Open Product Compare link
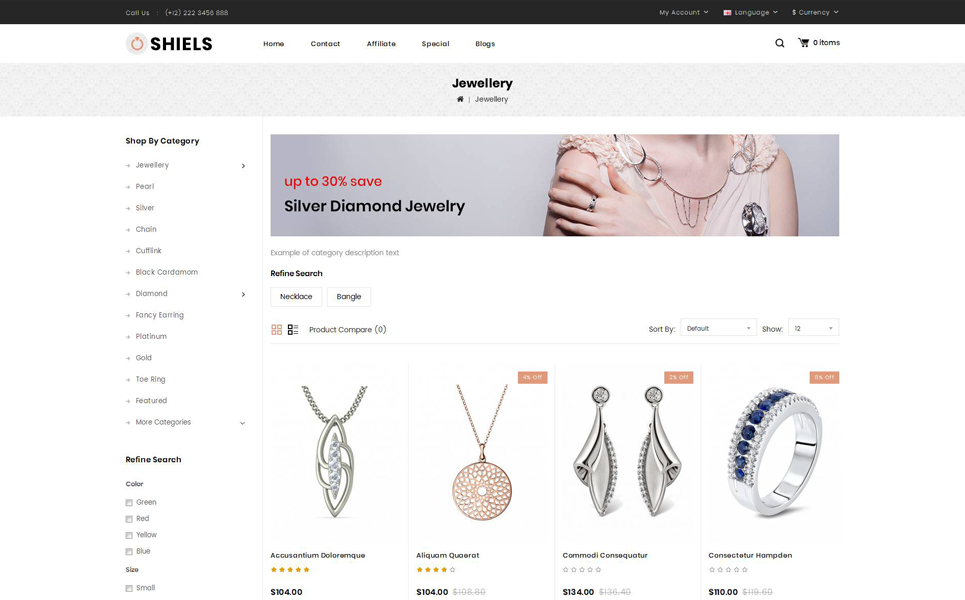This screenshot has height=600, width=965. [x=347, y=330]
